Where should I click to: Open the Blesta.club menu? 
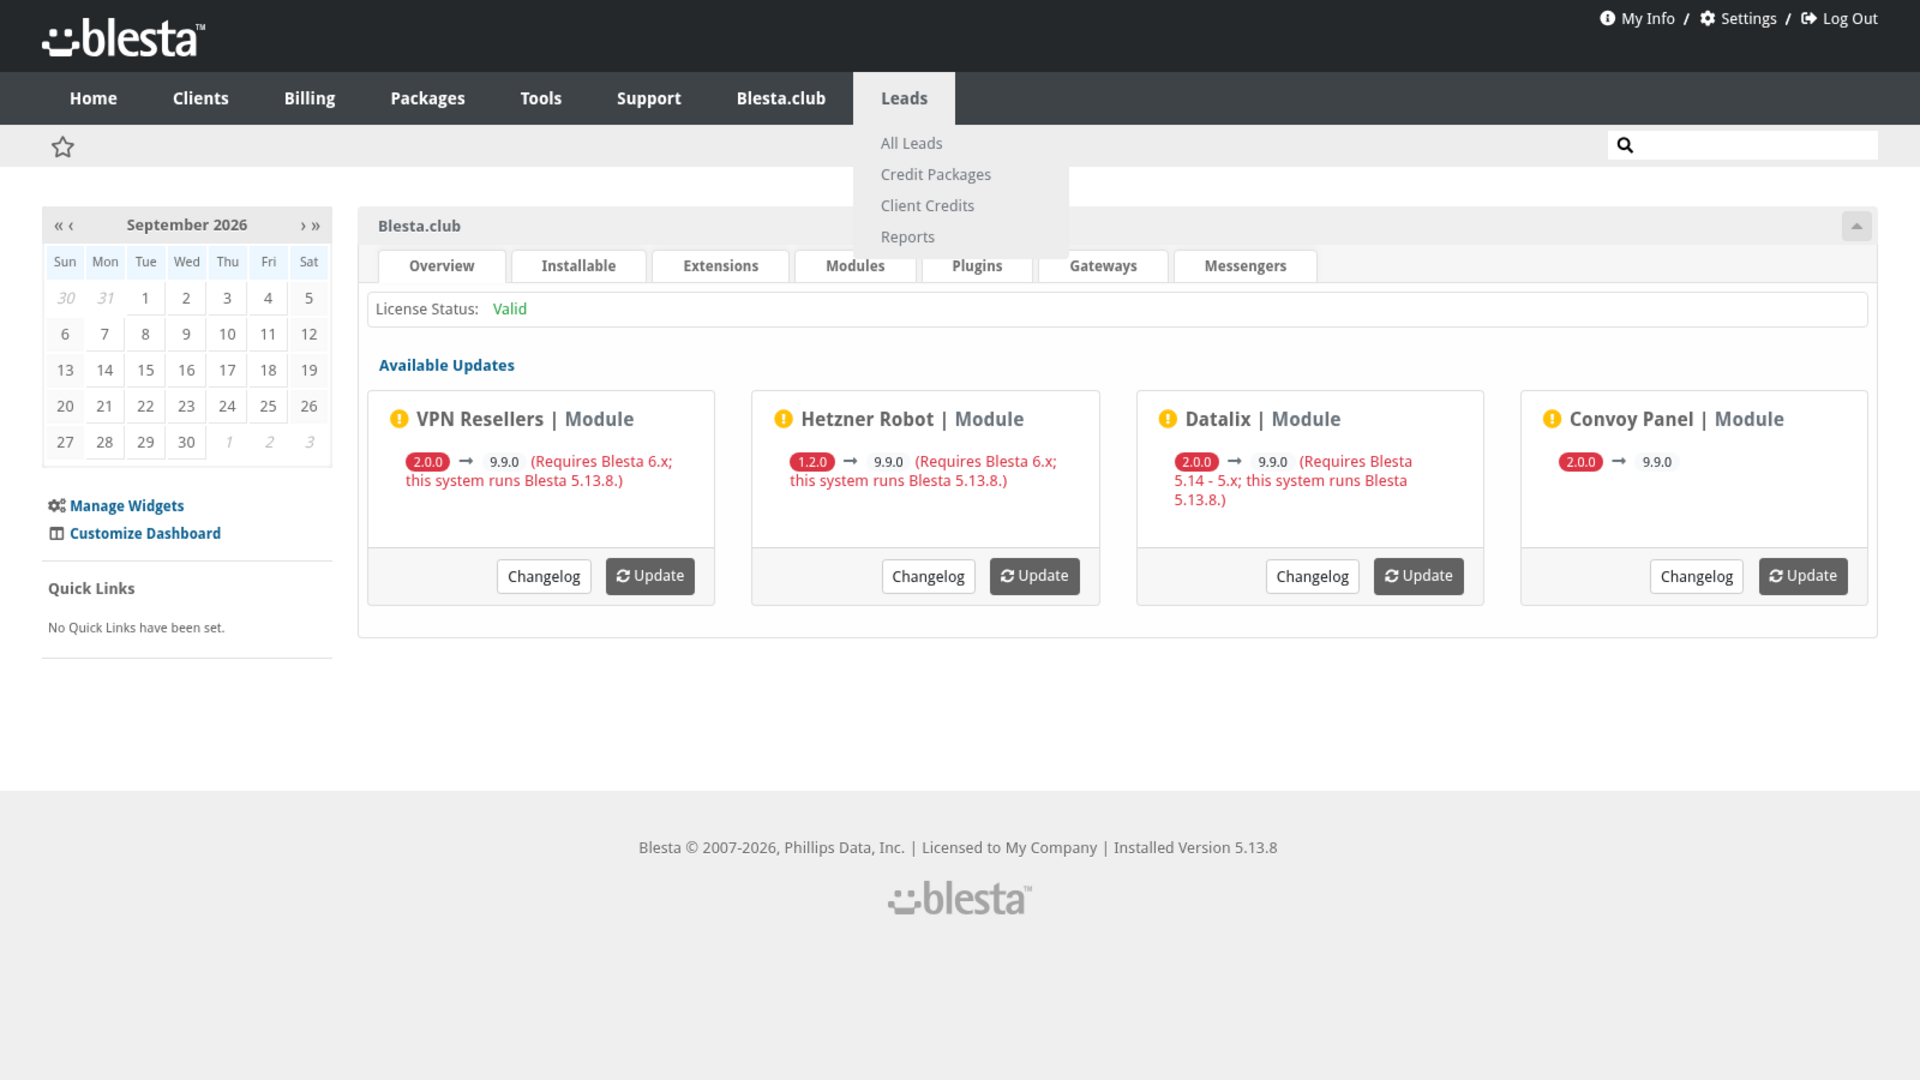[x=780, y=98]
